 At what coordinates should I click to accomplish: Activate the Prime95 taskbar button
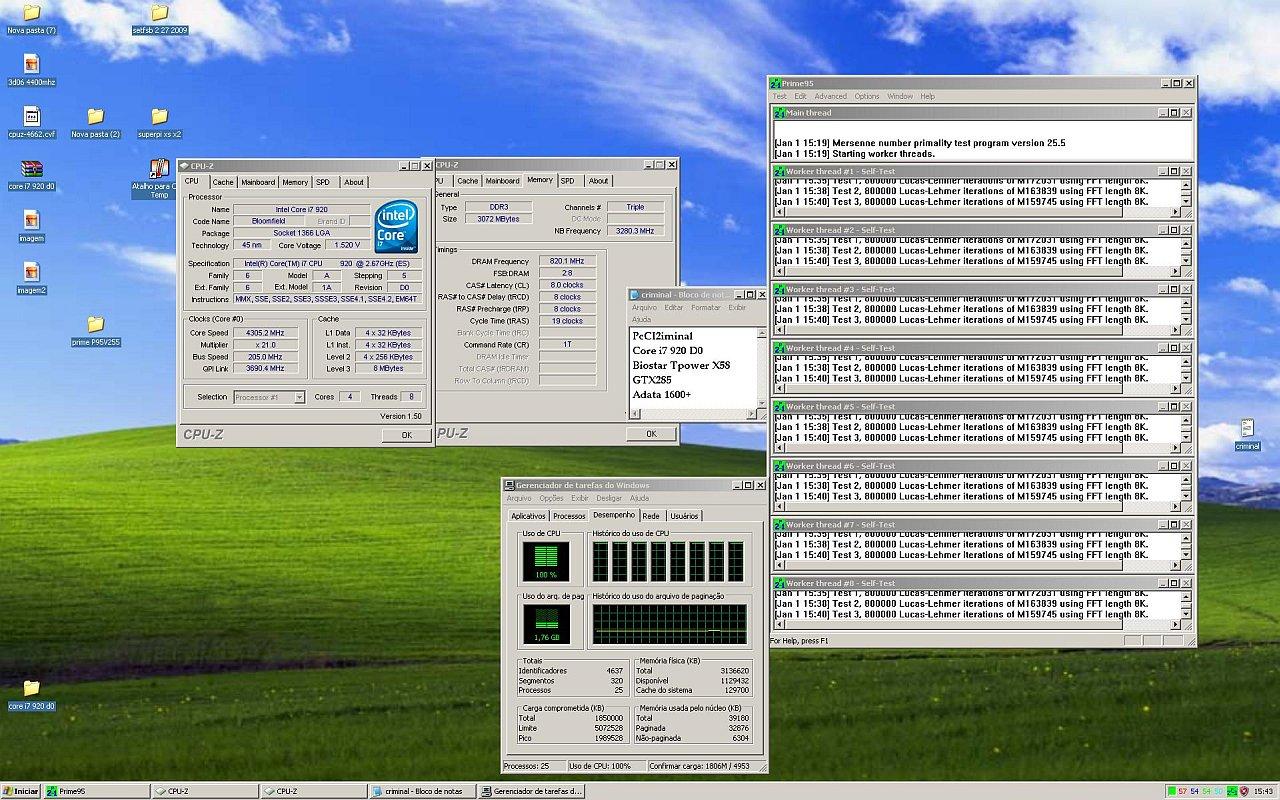click(x=97, y=791)
